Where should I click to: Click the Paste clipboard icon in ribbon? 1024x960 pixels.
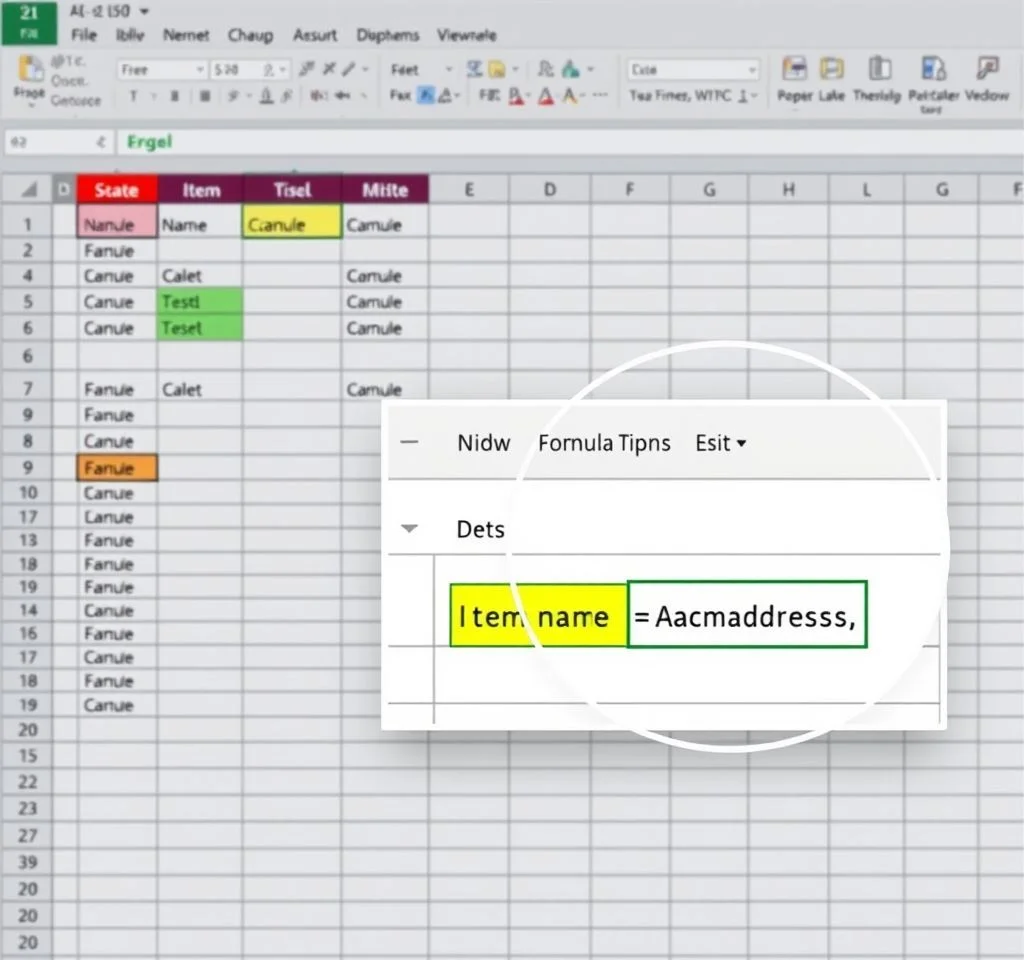[x=31, y=69]
